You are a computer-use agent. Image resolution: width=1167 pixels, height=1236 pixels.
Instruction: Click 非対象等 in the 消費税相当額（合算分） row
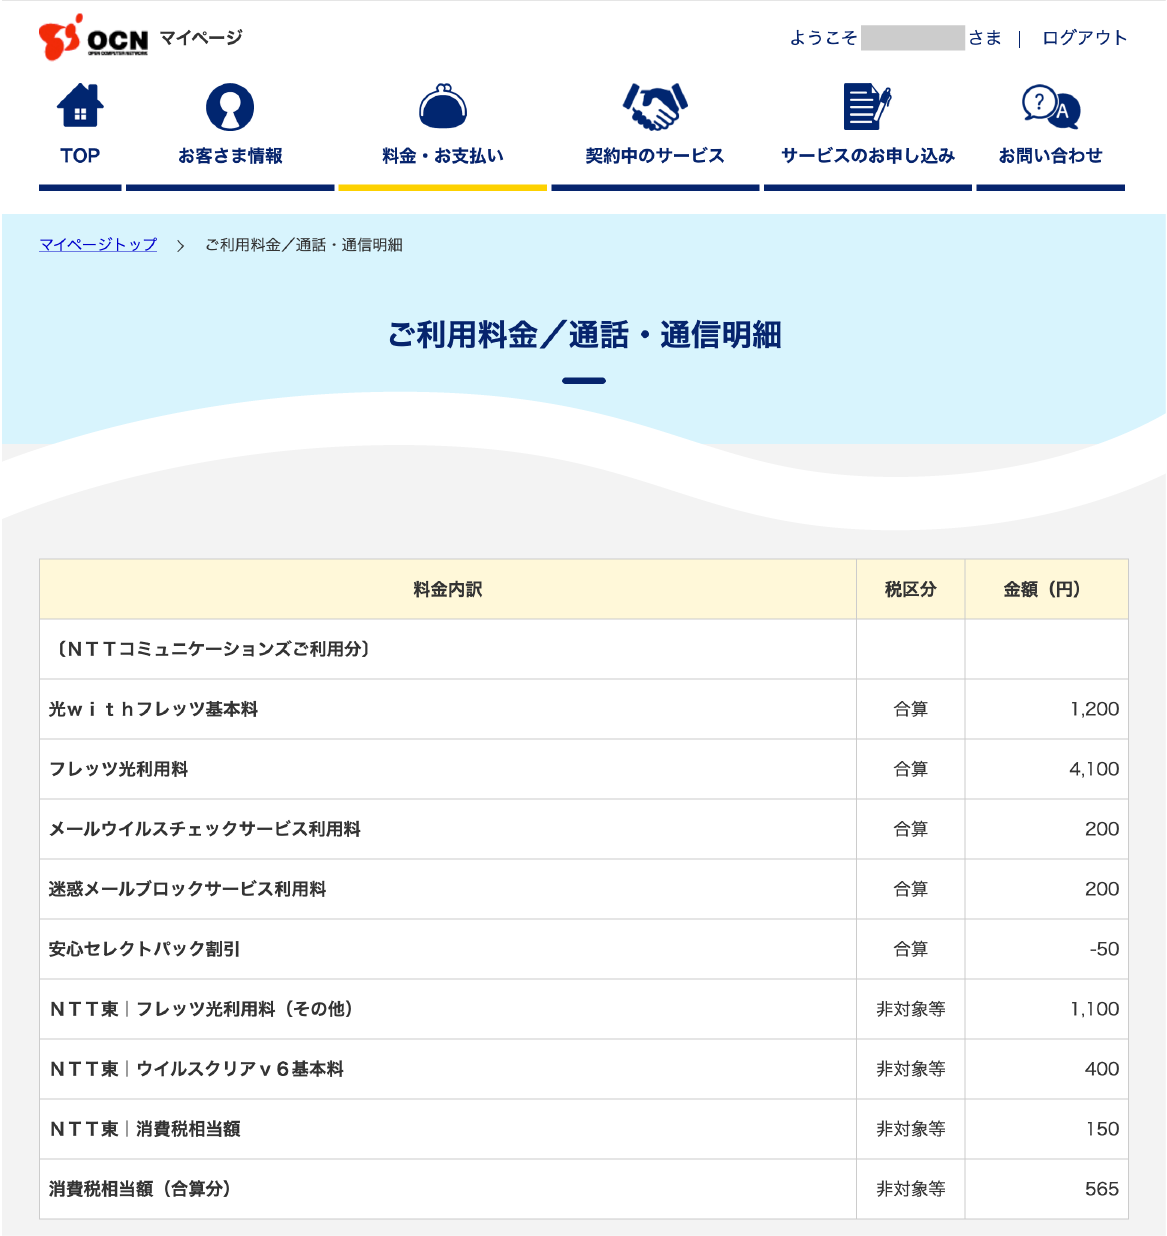point(911,1189)
